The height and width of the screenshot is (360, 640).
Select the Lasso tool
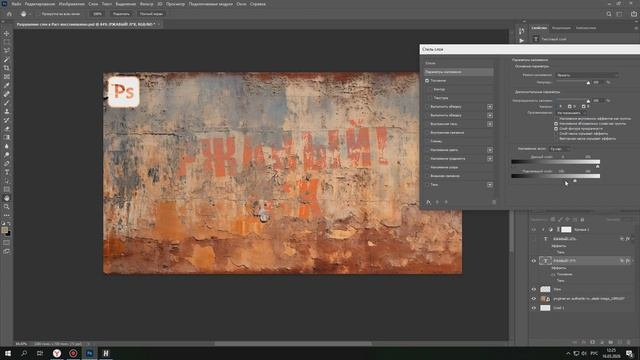coord(7,51)
